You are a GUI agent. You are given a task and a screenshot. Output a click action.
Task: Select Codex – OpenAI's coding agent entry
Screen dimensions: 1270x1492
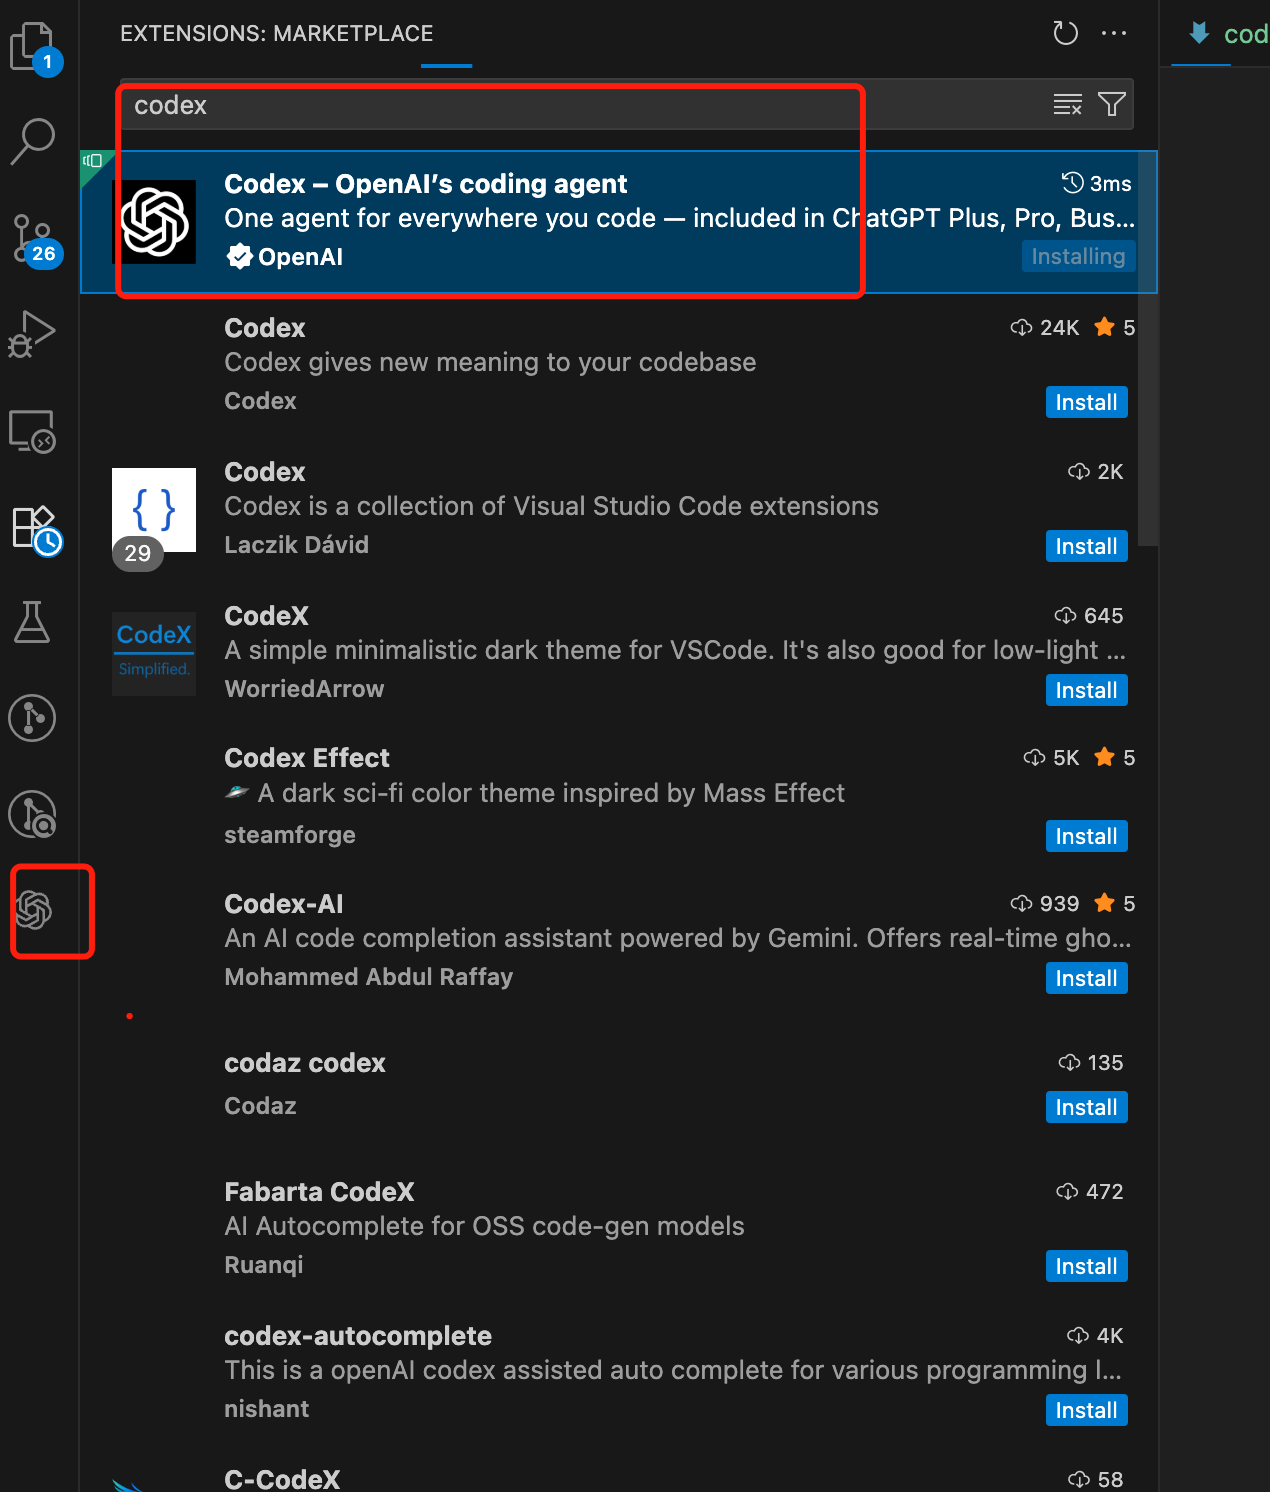(600, 220)
